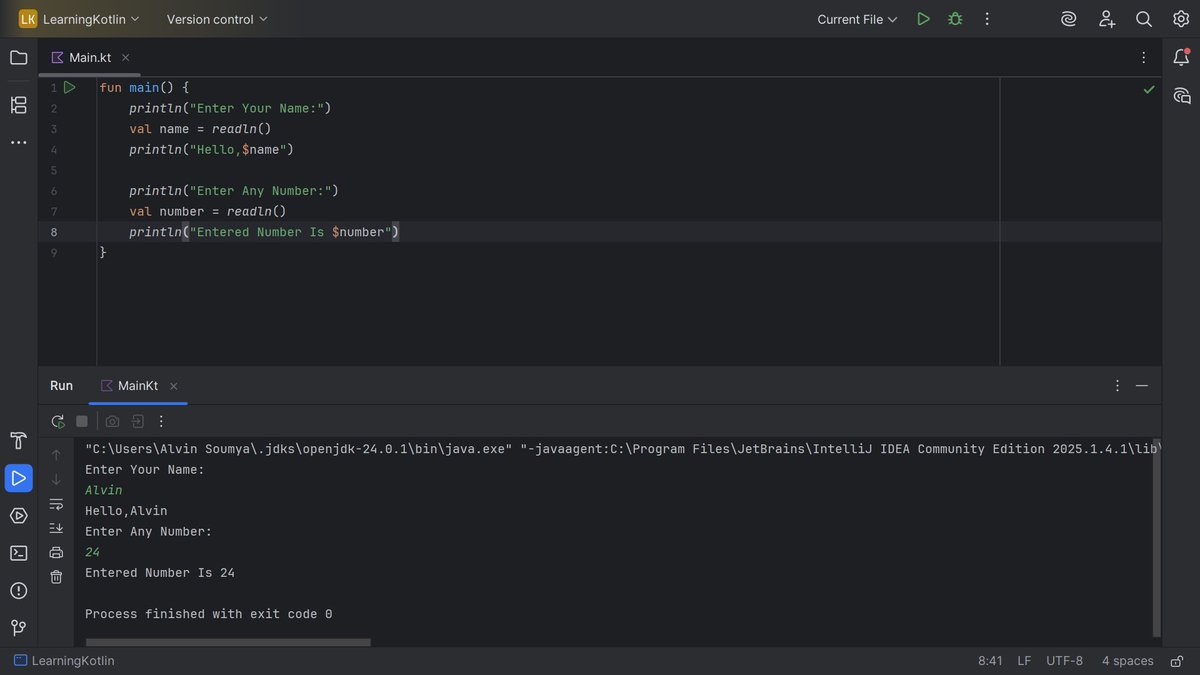Open editor tabs more options menu
This screenshot has height=675, width=1200.
(x=1142, y=58)
